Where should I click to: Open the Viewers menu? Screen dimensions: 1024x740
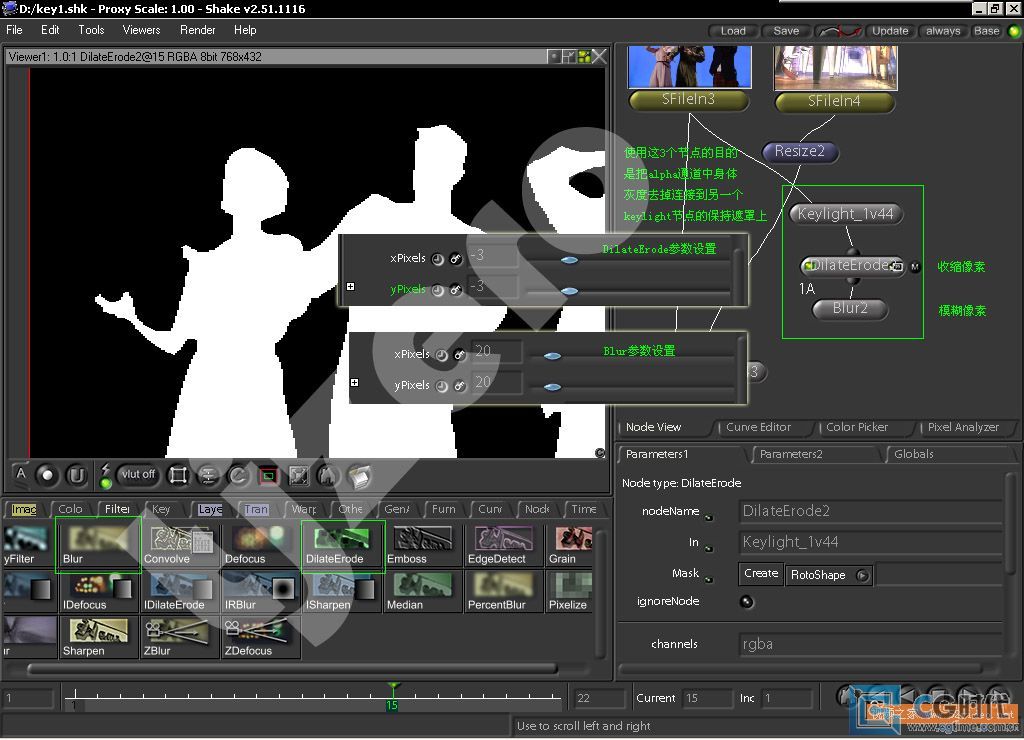click(x=141, y=30)
